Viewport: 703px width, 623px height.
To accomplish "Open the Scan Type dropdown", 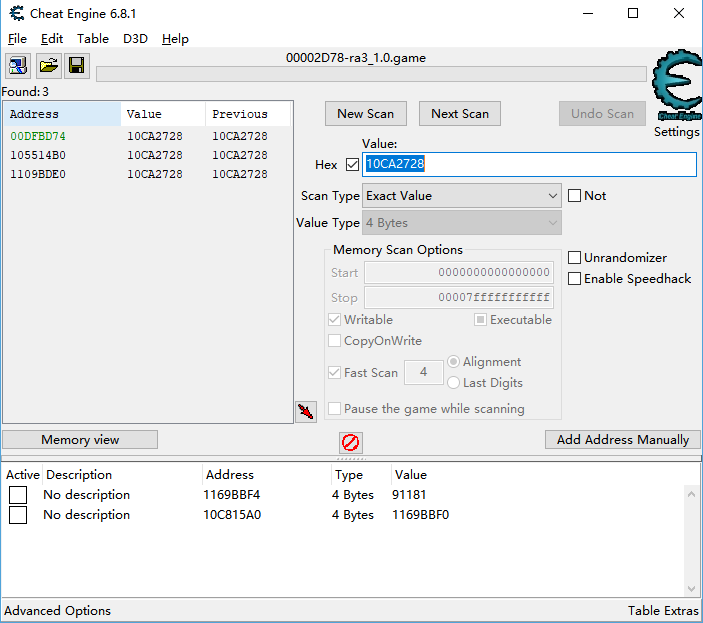I will [461, 195].
